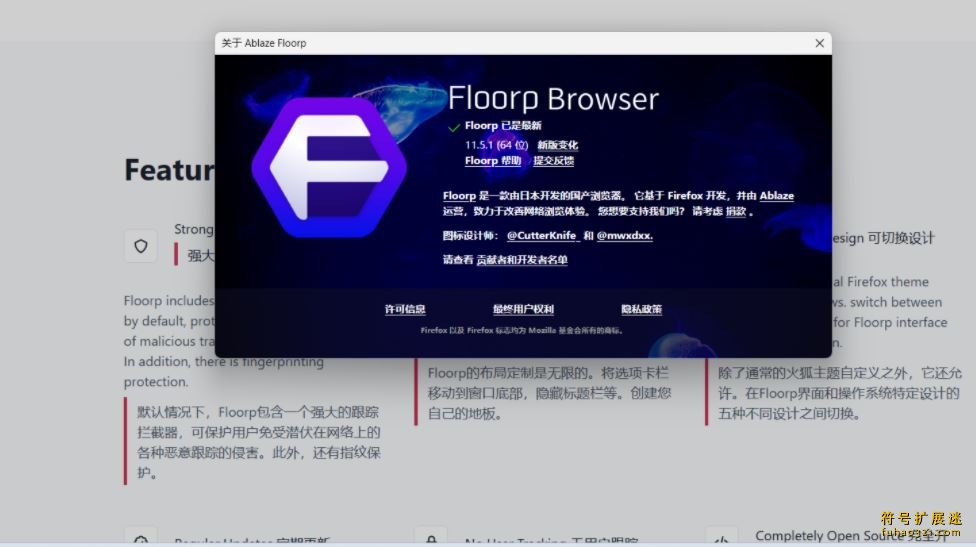Click the 默认情况下 tracker paragraph on page
The height and width of the screenshot is (547, 976).
pyautogui.click(x=259, y=442)
